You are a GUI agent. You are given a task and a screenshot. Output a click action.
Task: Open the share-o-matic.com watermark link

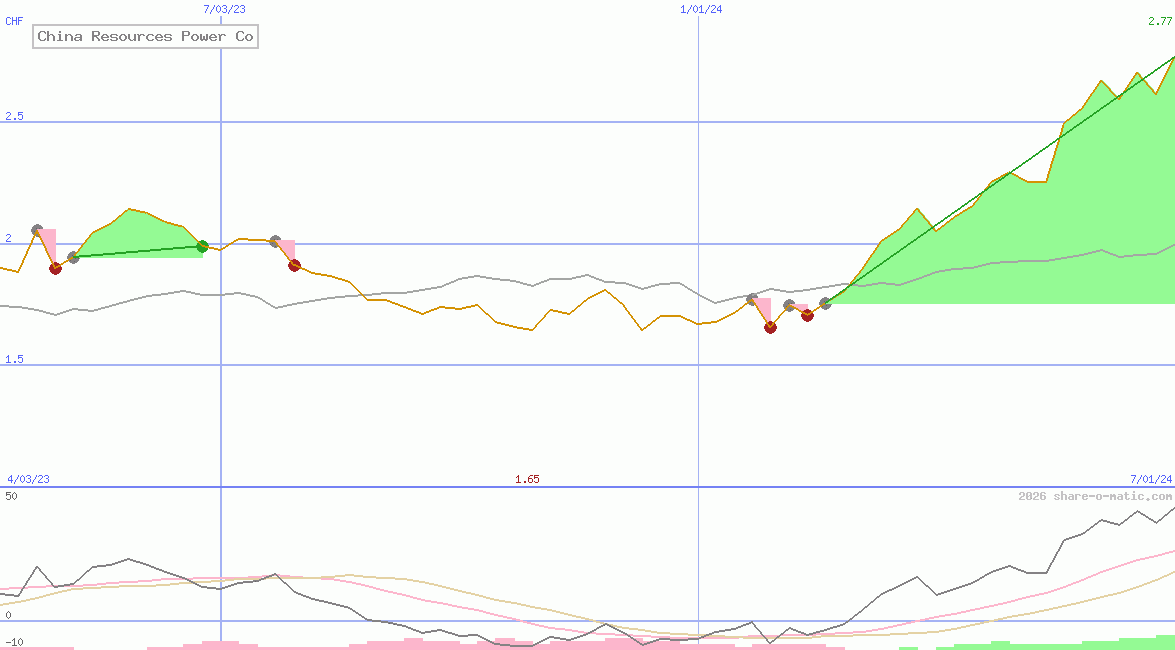[x=1096, y=493]
